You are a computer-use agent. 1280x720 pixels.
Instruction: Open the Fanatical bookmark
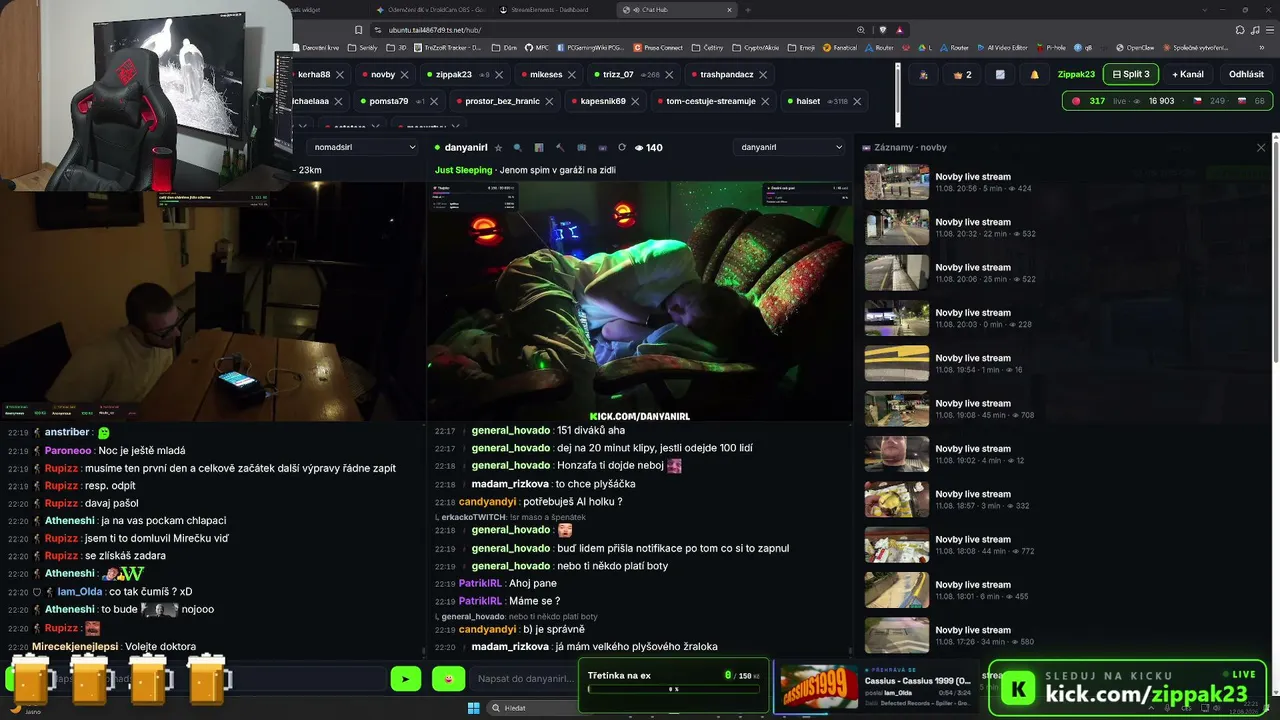click(840, 47)
